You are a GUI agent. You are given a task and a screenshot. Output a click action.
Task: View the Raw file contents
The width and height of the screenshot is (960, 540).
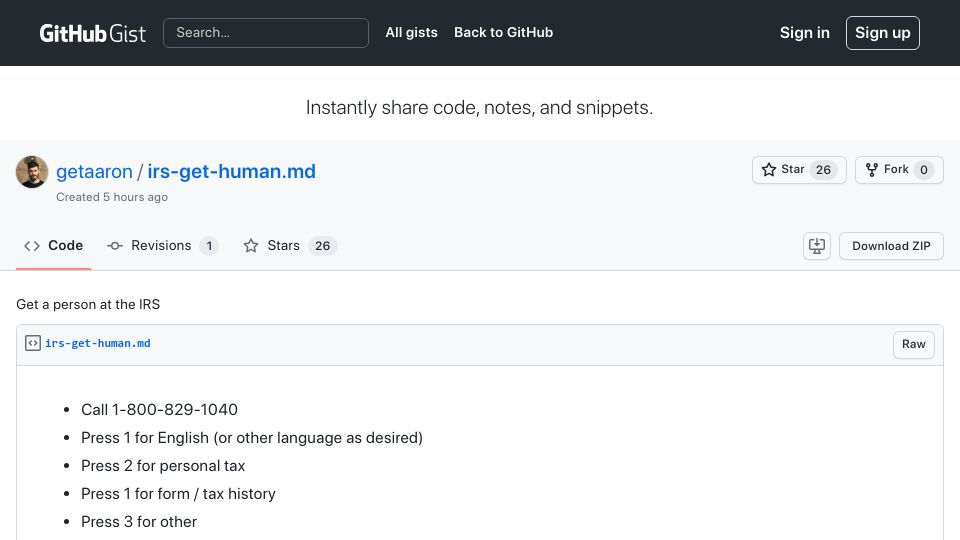pyautogui.click(x=913, y=344)
